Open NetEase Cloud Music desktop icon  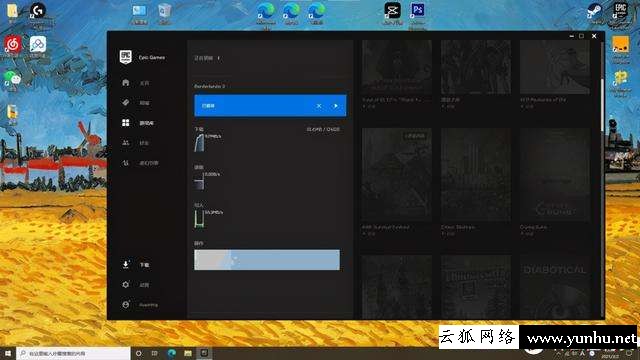pyautogui.click(x=13, y=44)
